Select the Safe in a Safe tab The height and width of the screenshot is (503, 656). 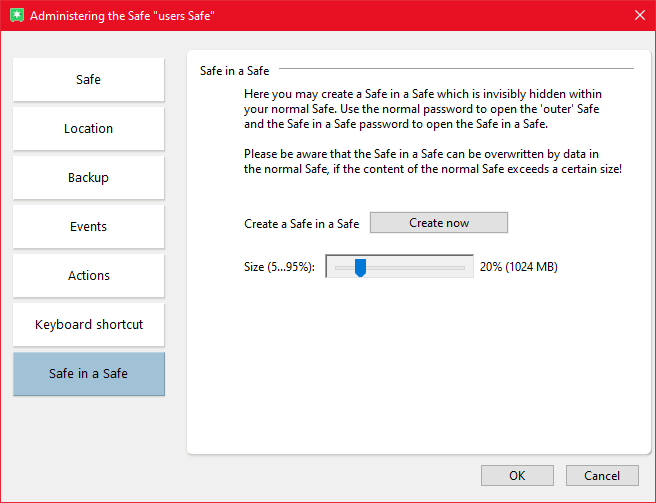(x=89, y=374)
